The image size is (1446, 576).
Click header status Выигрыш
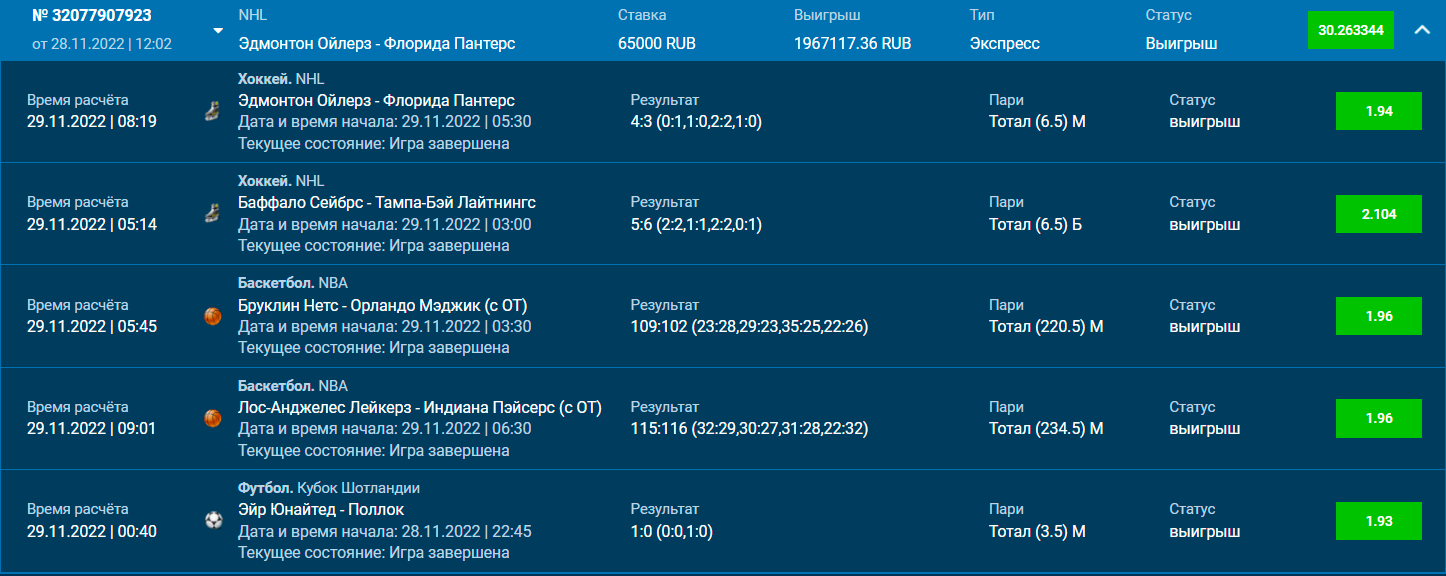[1181, 44]
